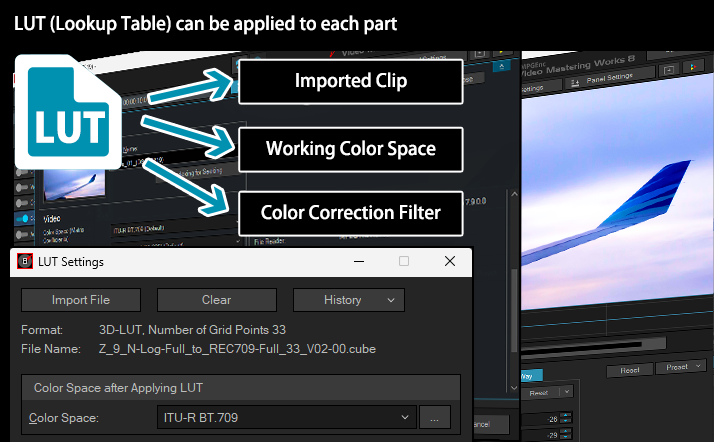
Task: Click the -28 numeric input field
Action: [541, 419]
